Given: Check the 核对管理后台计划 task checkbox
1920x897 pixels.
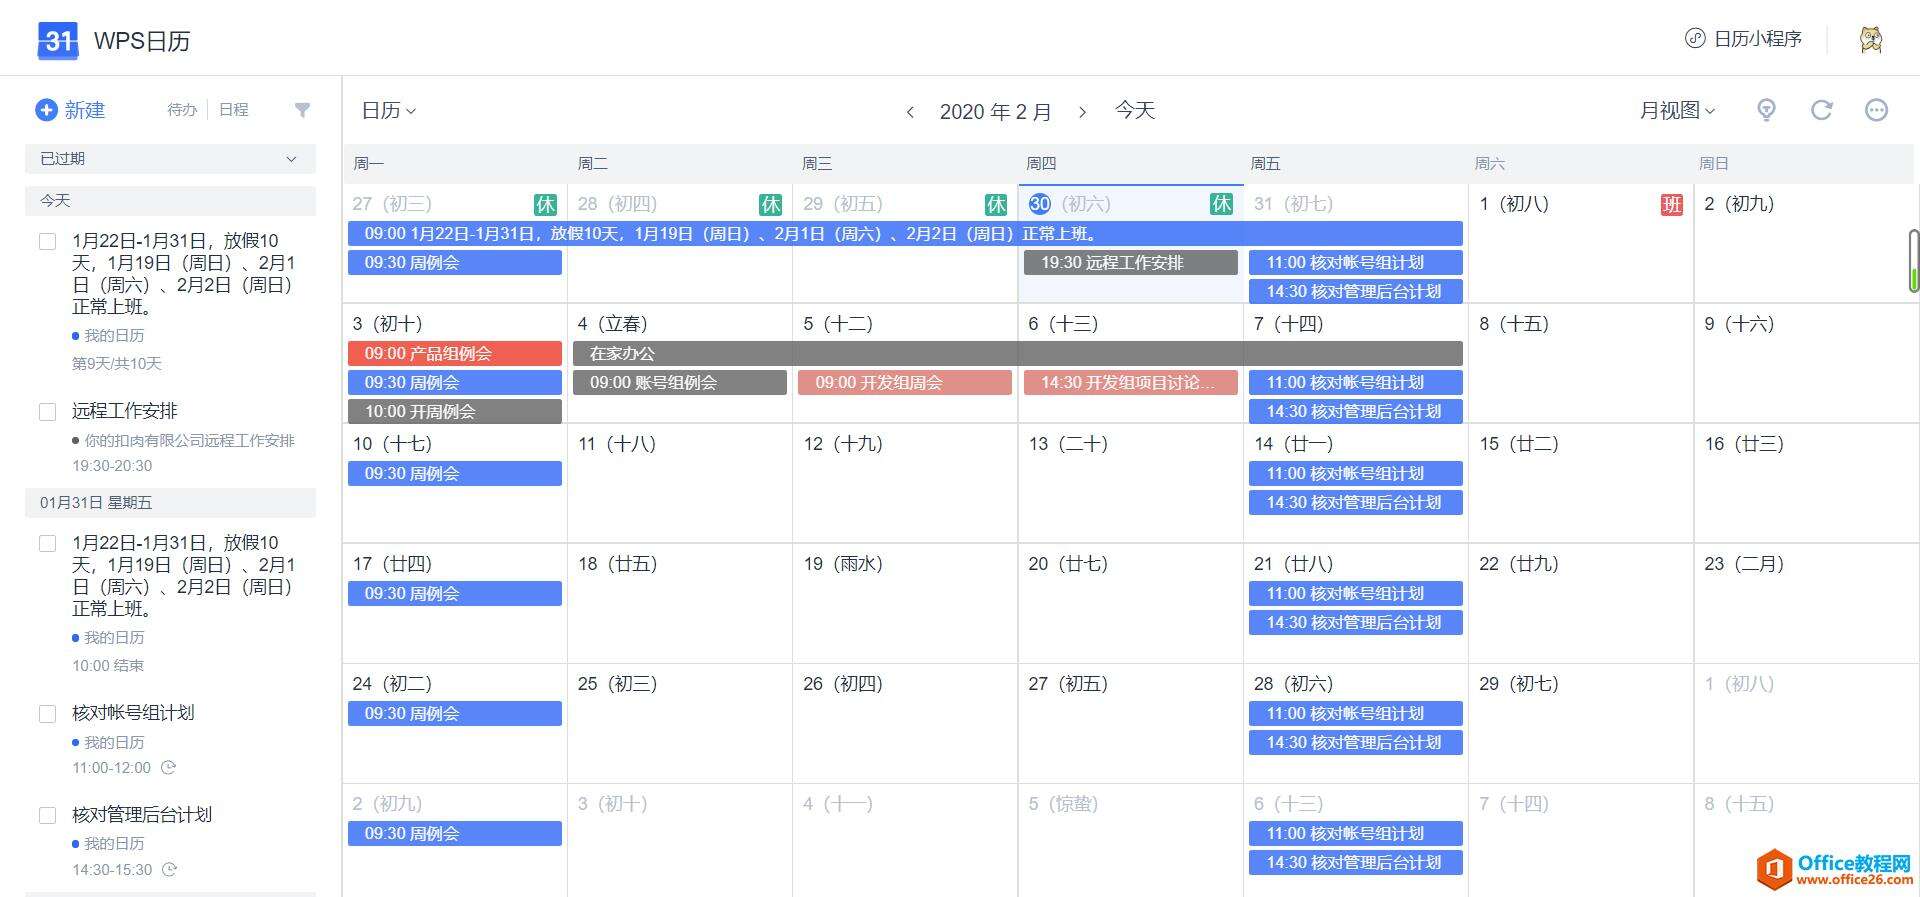Looking at the screenshot, I should [x=47, y=816].
